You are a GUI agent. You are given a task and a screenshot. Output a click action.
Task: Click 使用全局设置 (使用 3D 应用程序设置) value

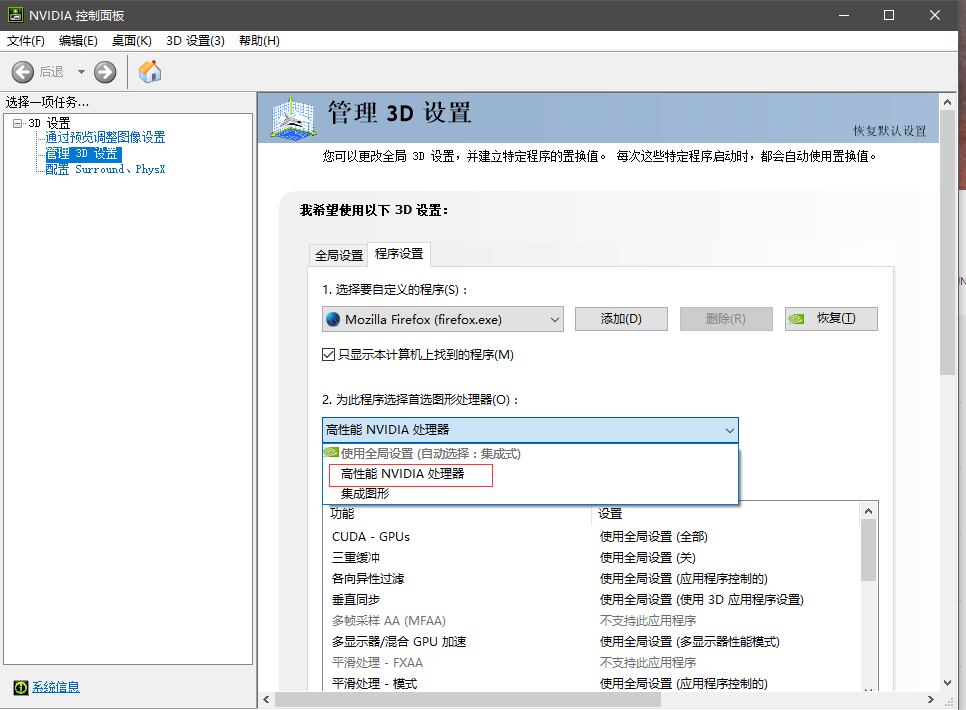pos(702,600)
